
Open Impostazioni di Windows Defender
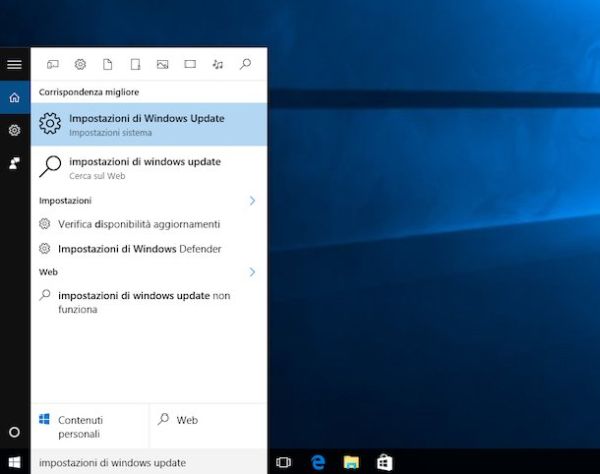[x=149, y=249]
